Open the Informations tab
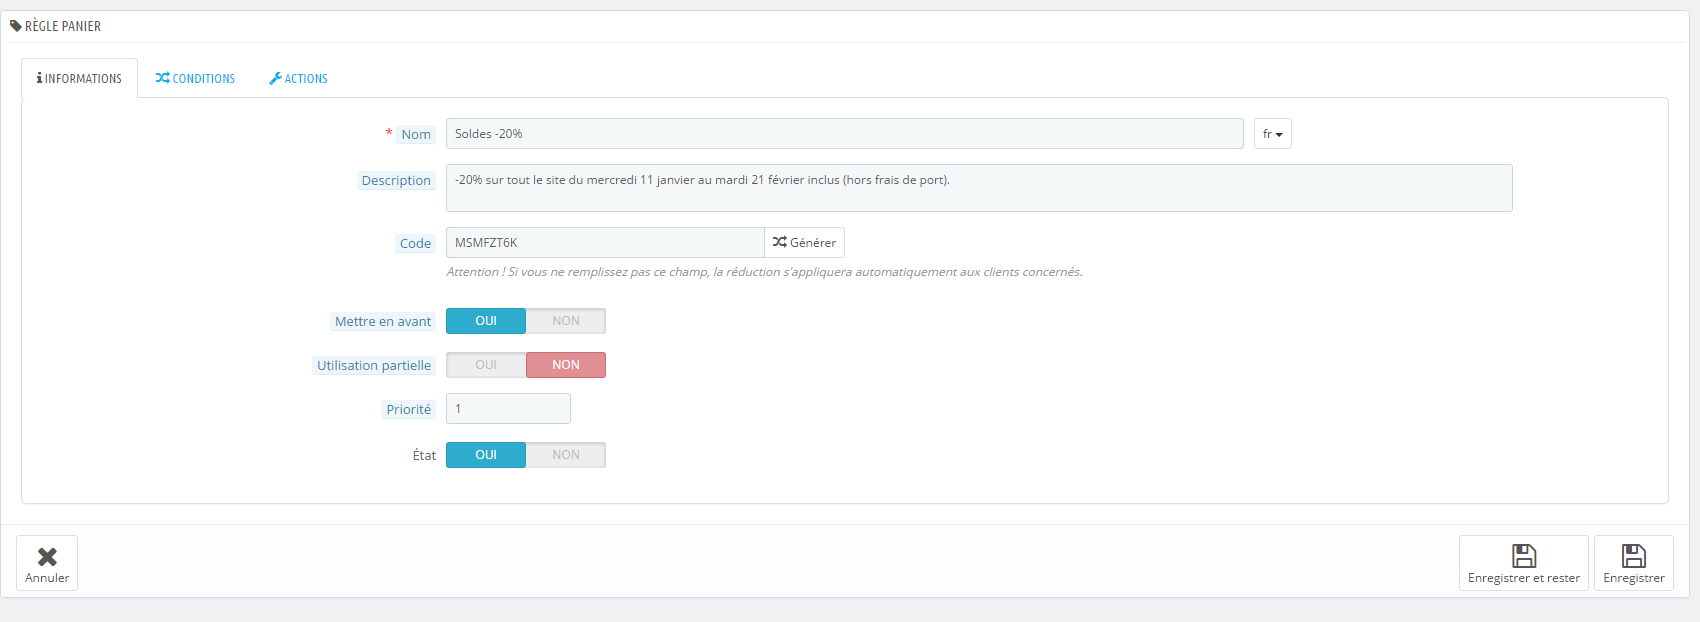Image resolution: width=1700 pixels, height=622 pixels. 79,78
